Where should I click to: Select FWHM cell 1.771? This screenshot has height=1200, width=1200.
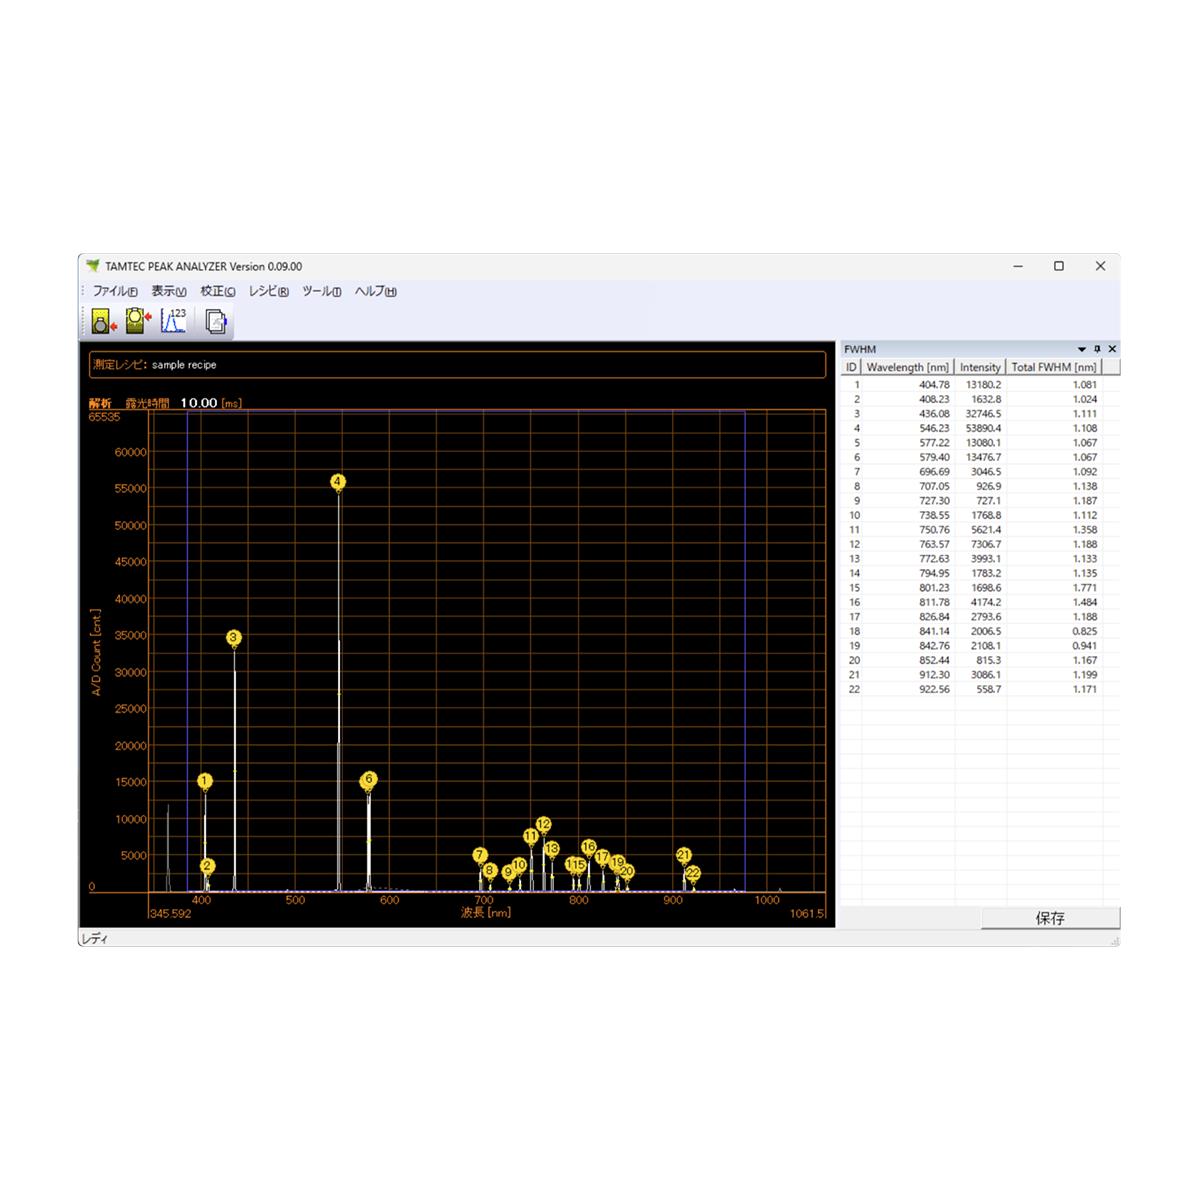[1085, 588]
